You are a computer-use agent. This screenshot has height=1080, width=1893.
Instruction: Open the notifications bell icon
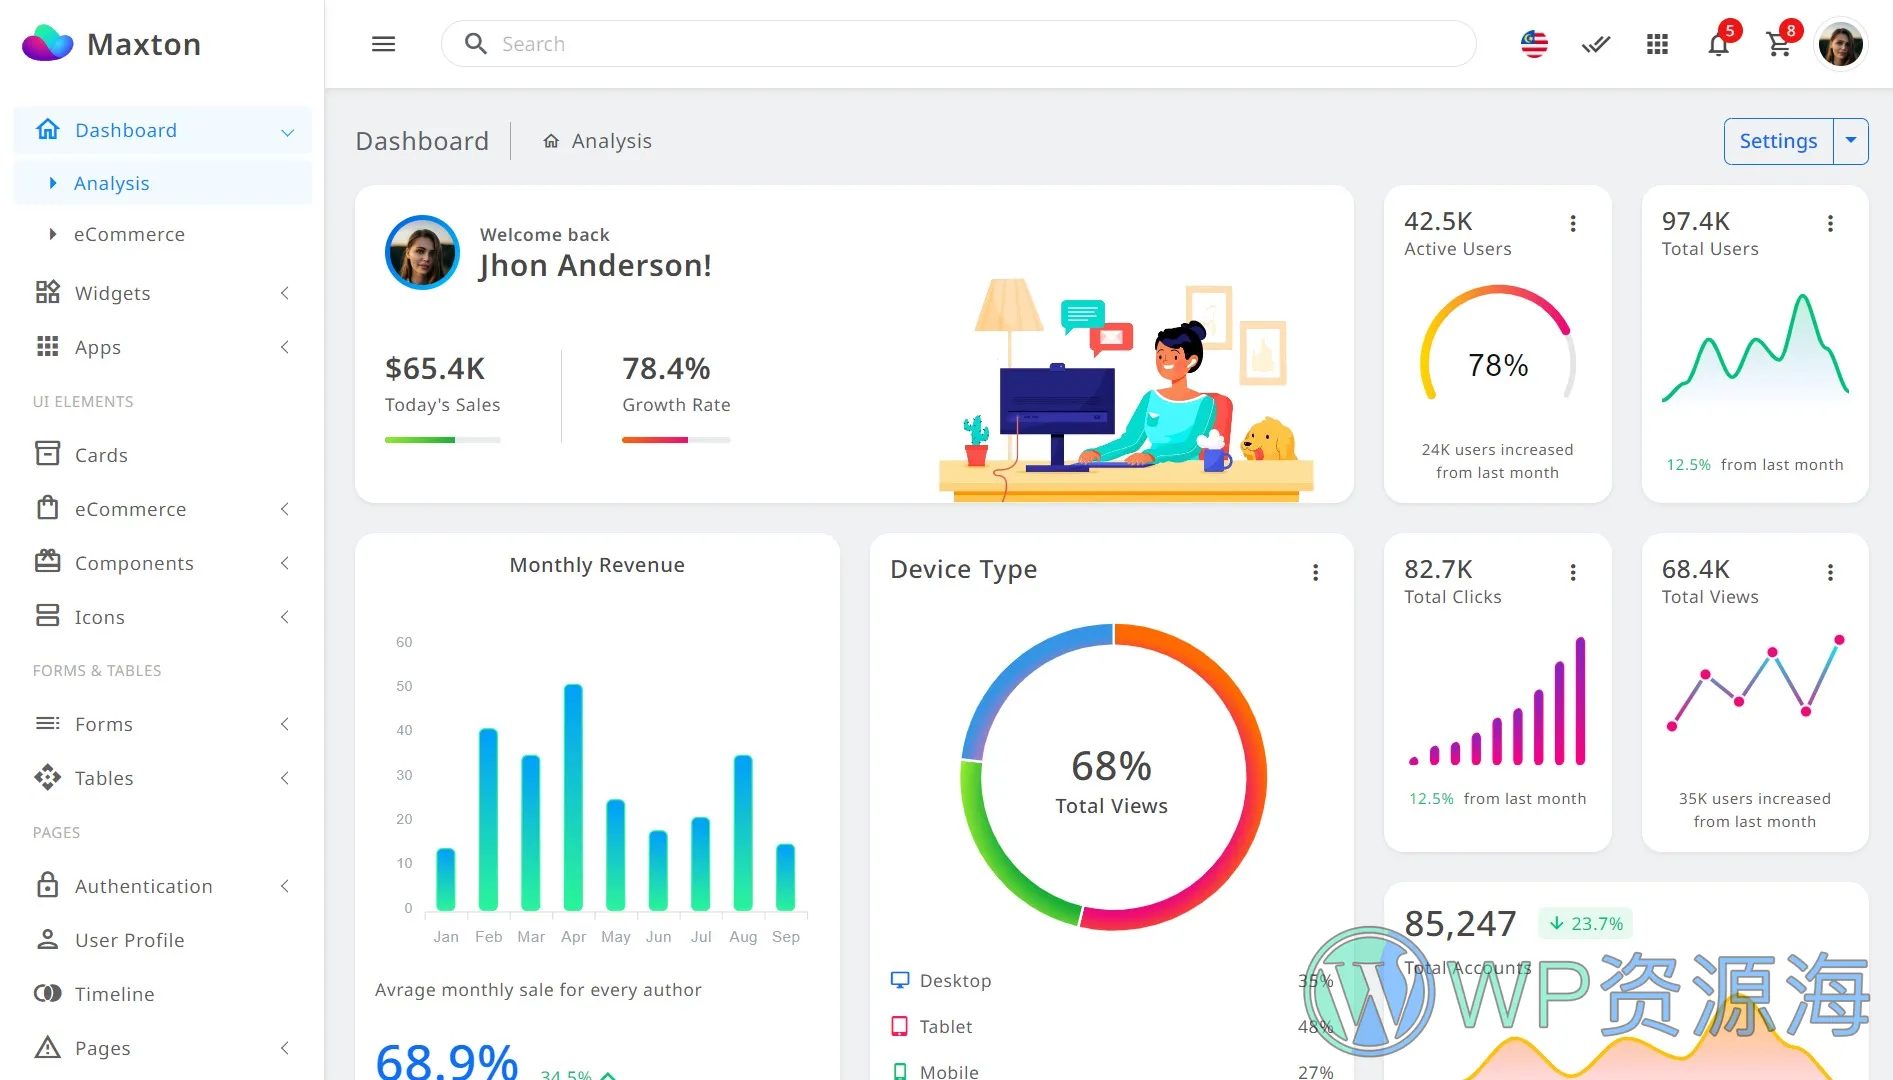tap(1718, 44)
